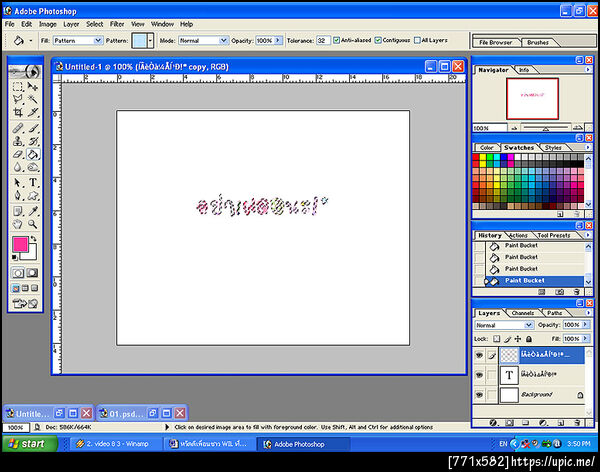Select the Zoom tool
The width and height of the screenshot is (600, 472).
(33, 224)
